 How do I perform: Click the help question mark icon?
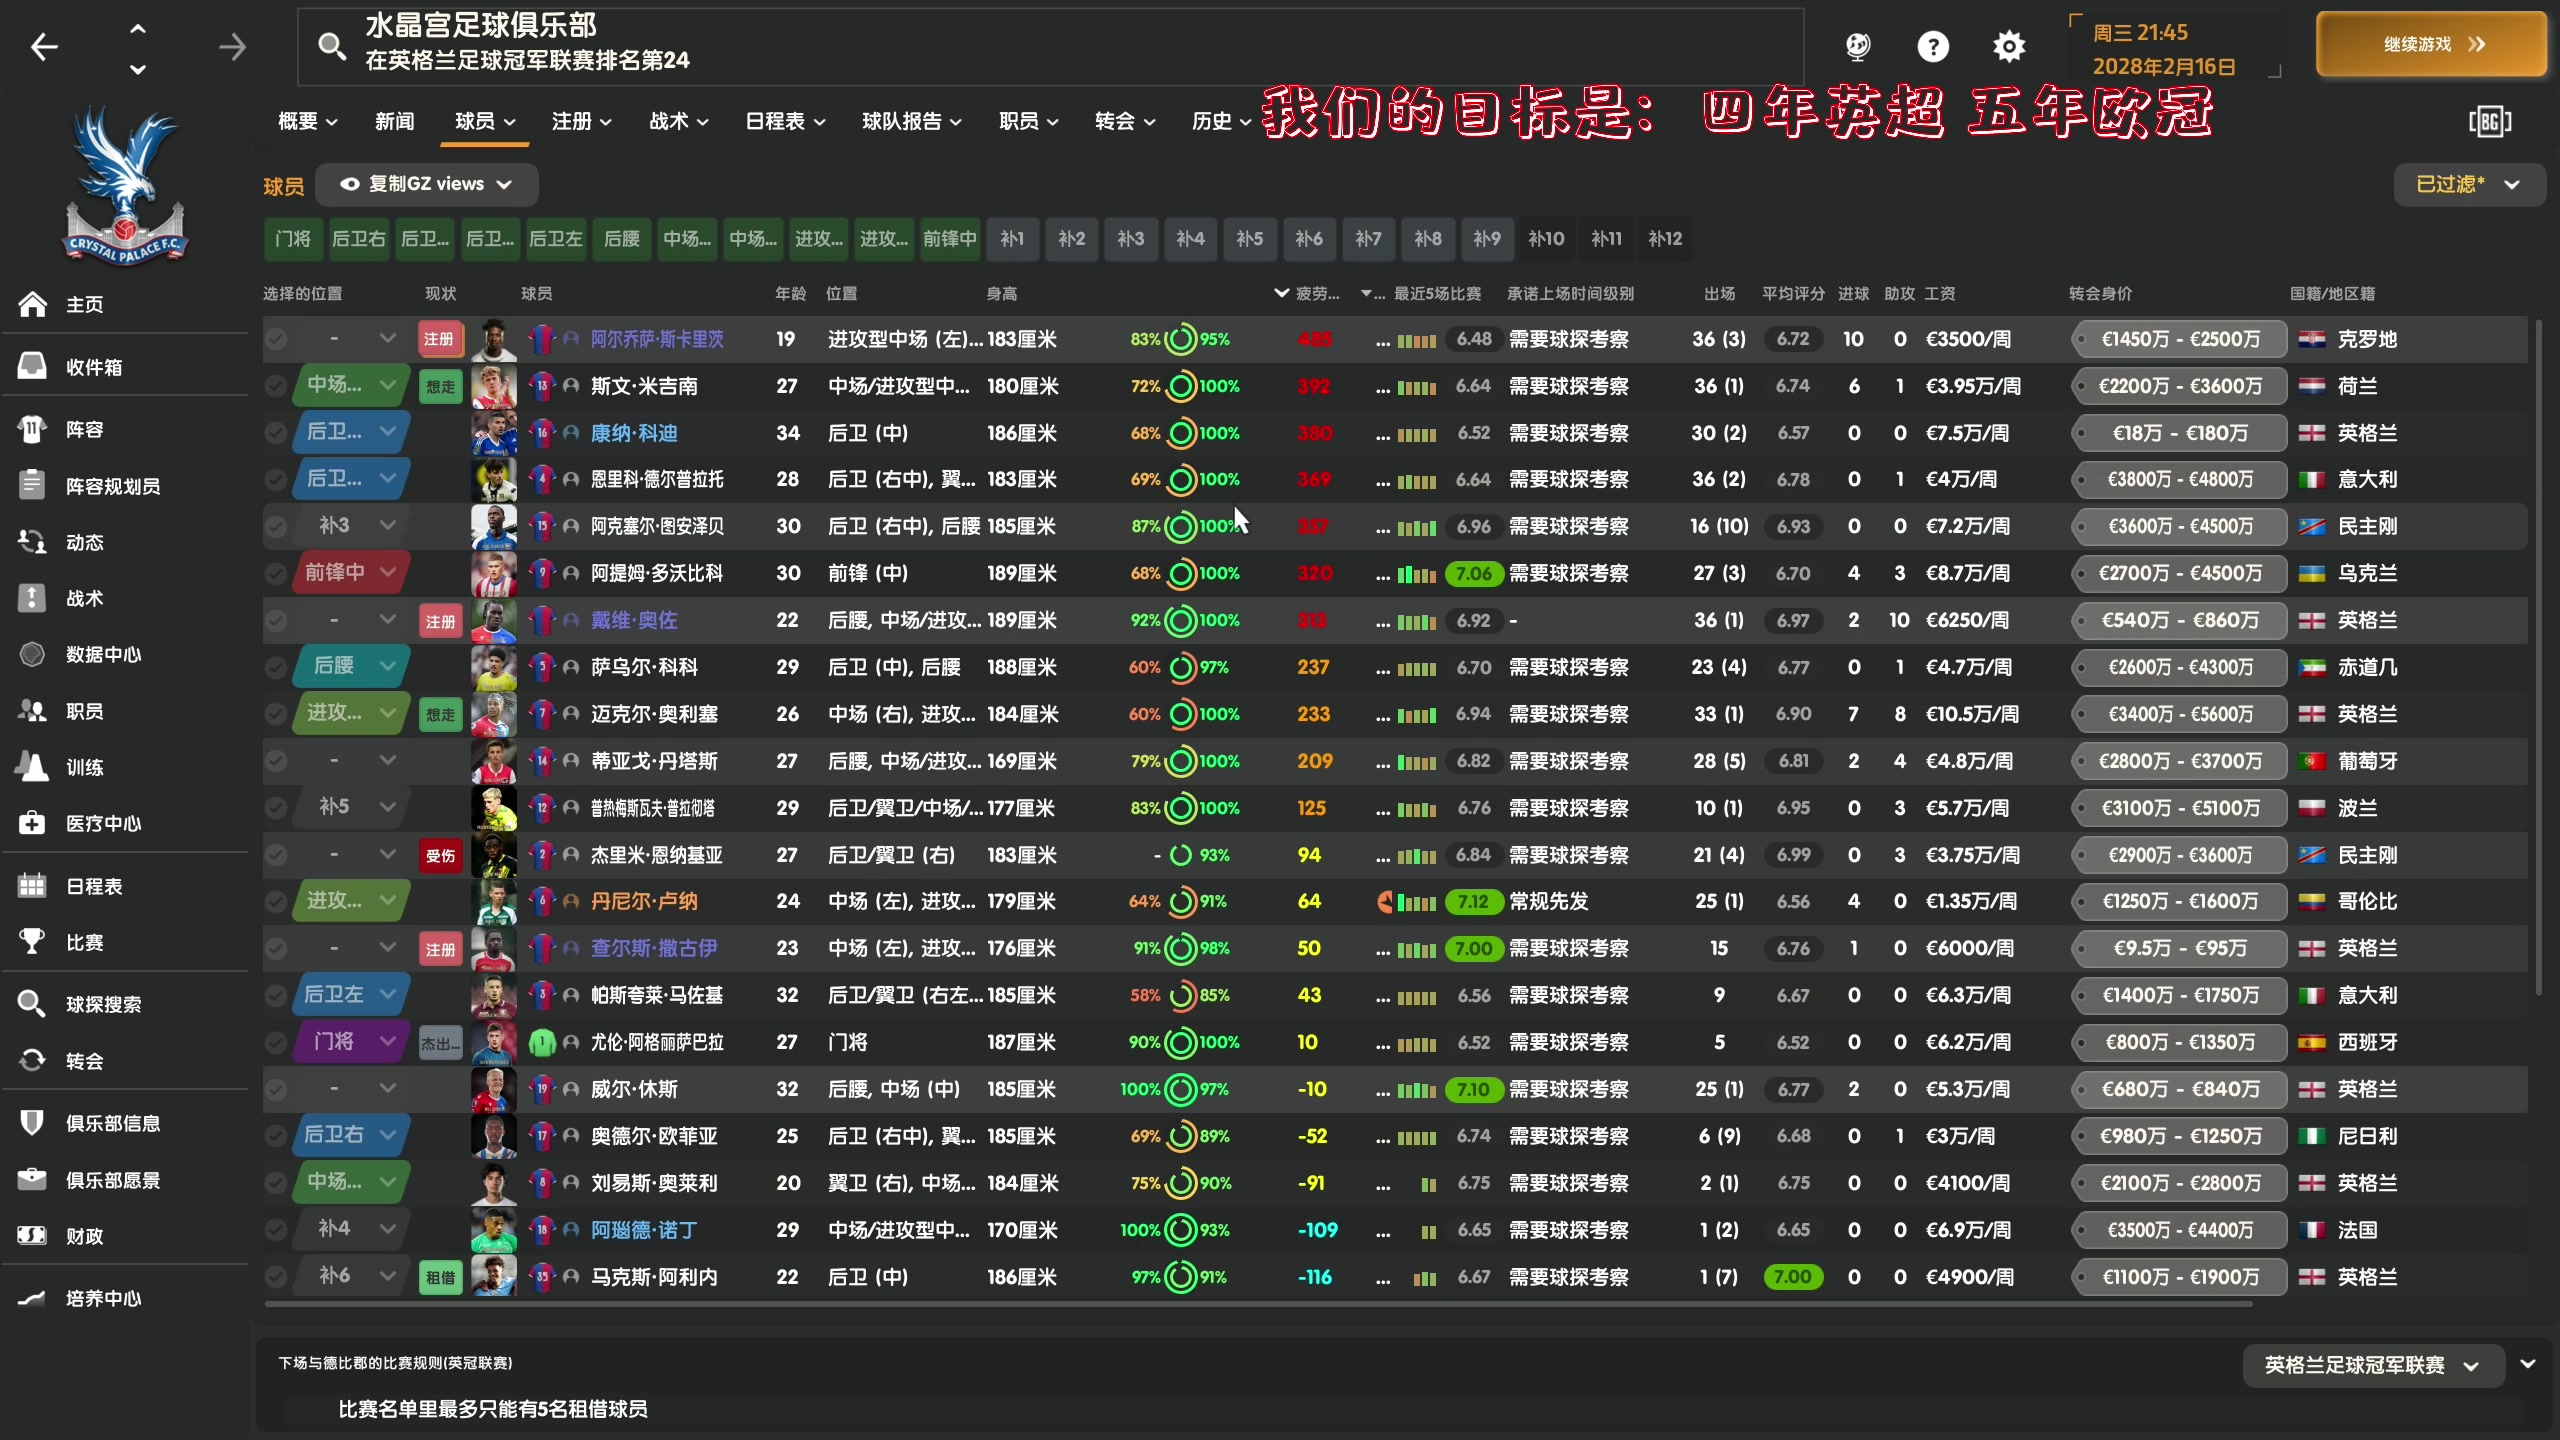1933,45
